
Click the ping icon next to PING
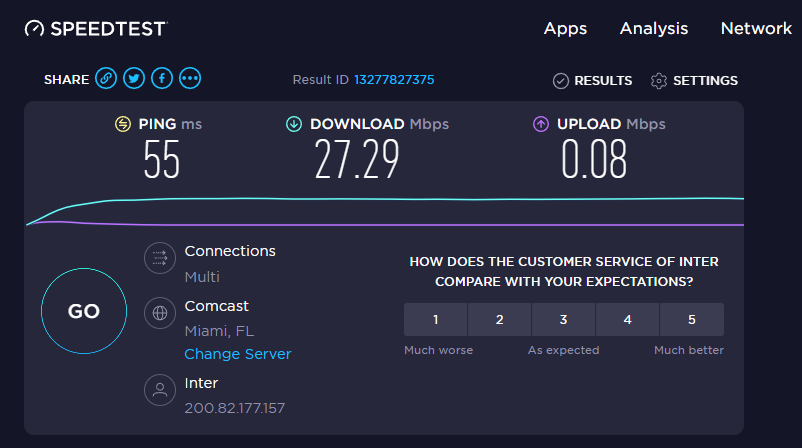pyautogui.click(x=123, y=124)
